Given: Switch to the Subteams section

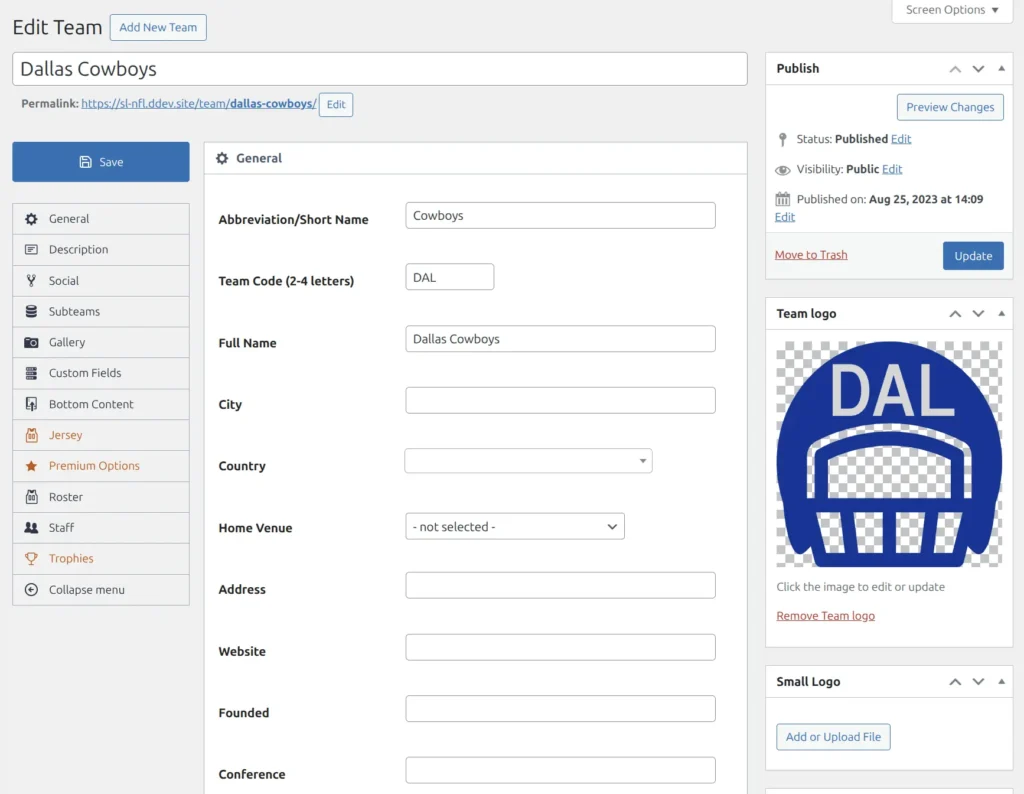Looking at the screenshot, I should 101,311.
